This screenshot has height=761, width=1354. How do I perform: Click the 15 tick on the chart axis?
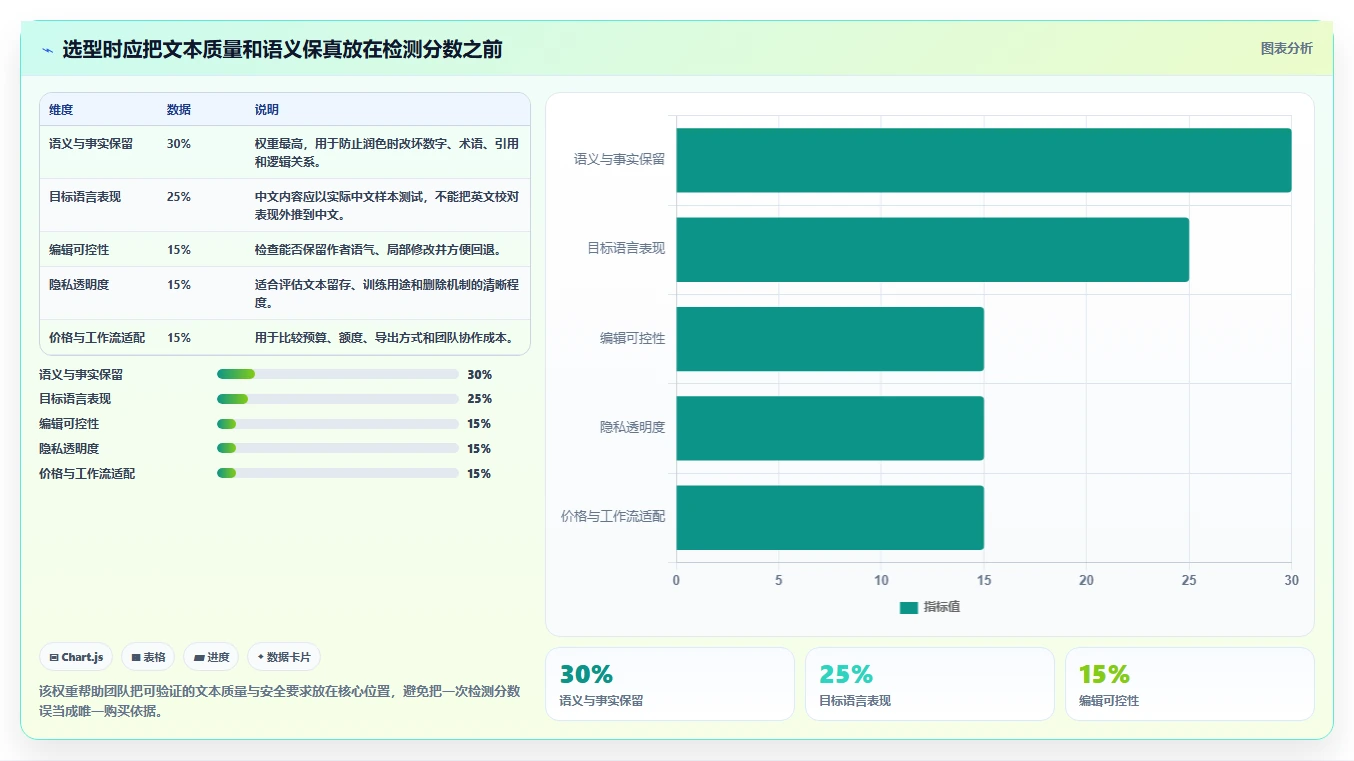984,580
